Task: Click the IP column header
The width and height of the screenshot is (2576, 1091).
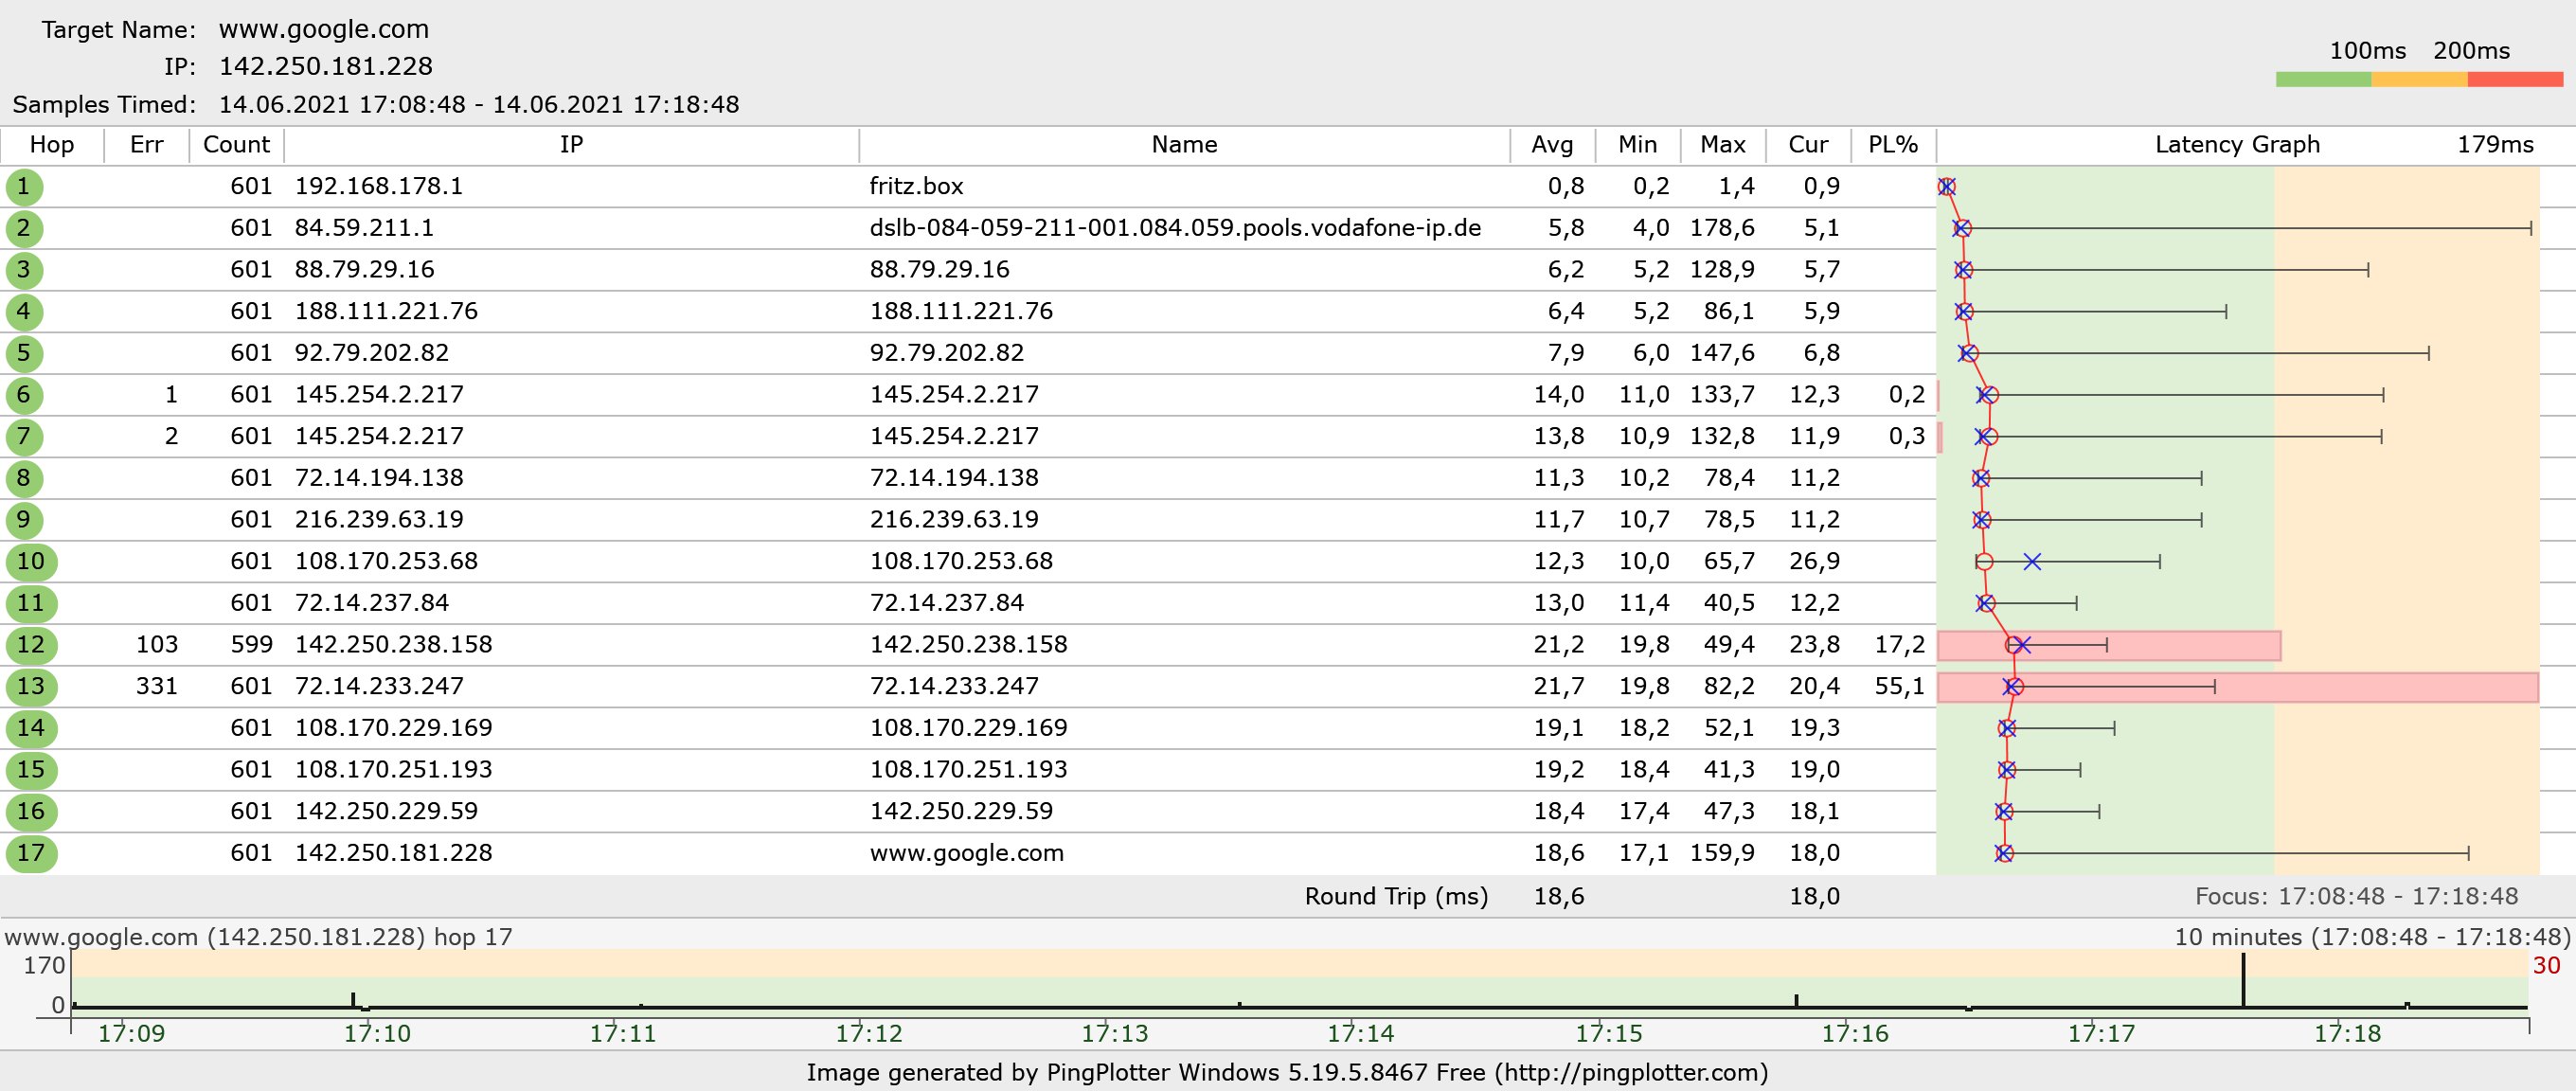Action: pyautogui.click(x=571, y=145)
